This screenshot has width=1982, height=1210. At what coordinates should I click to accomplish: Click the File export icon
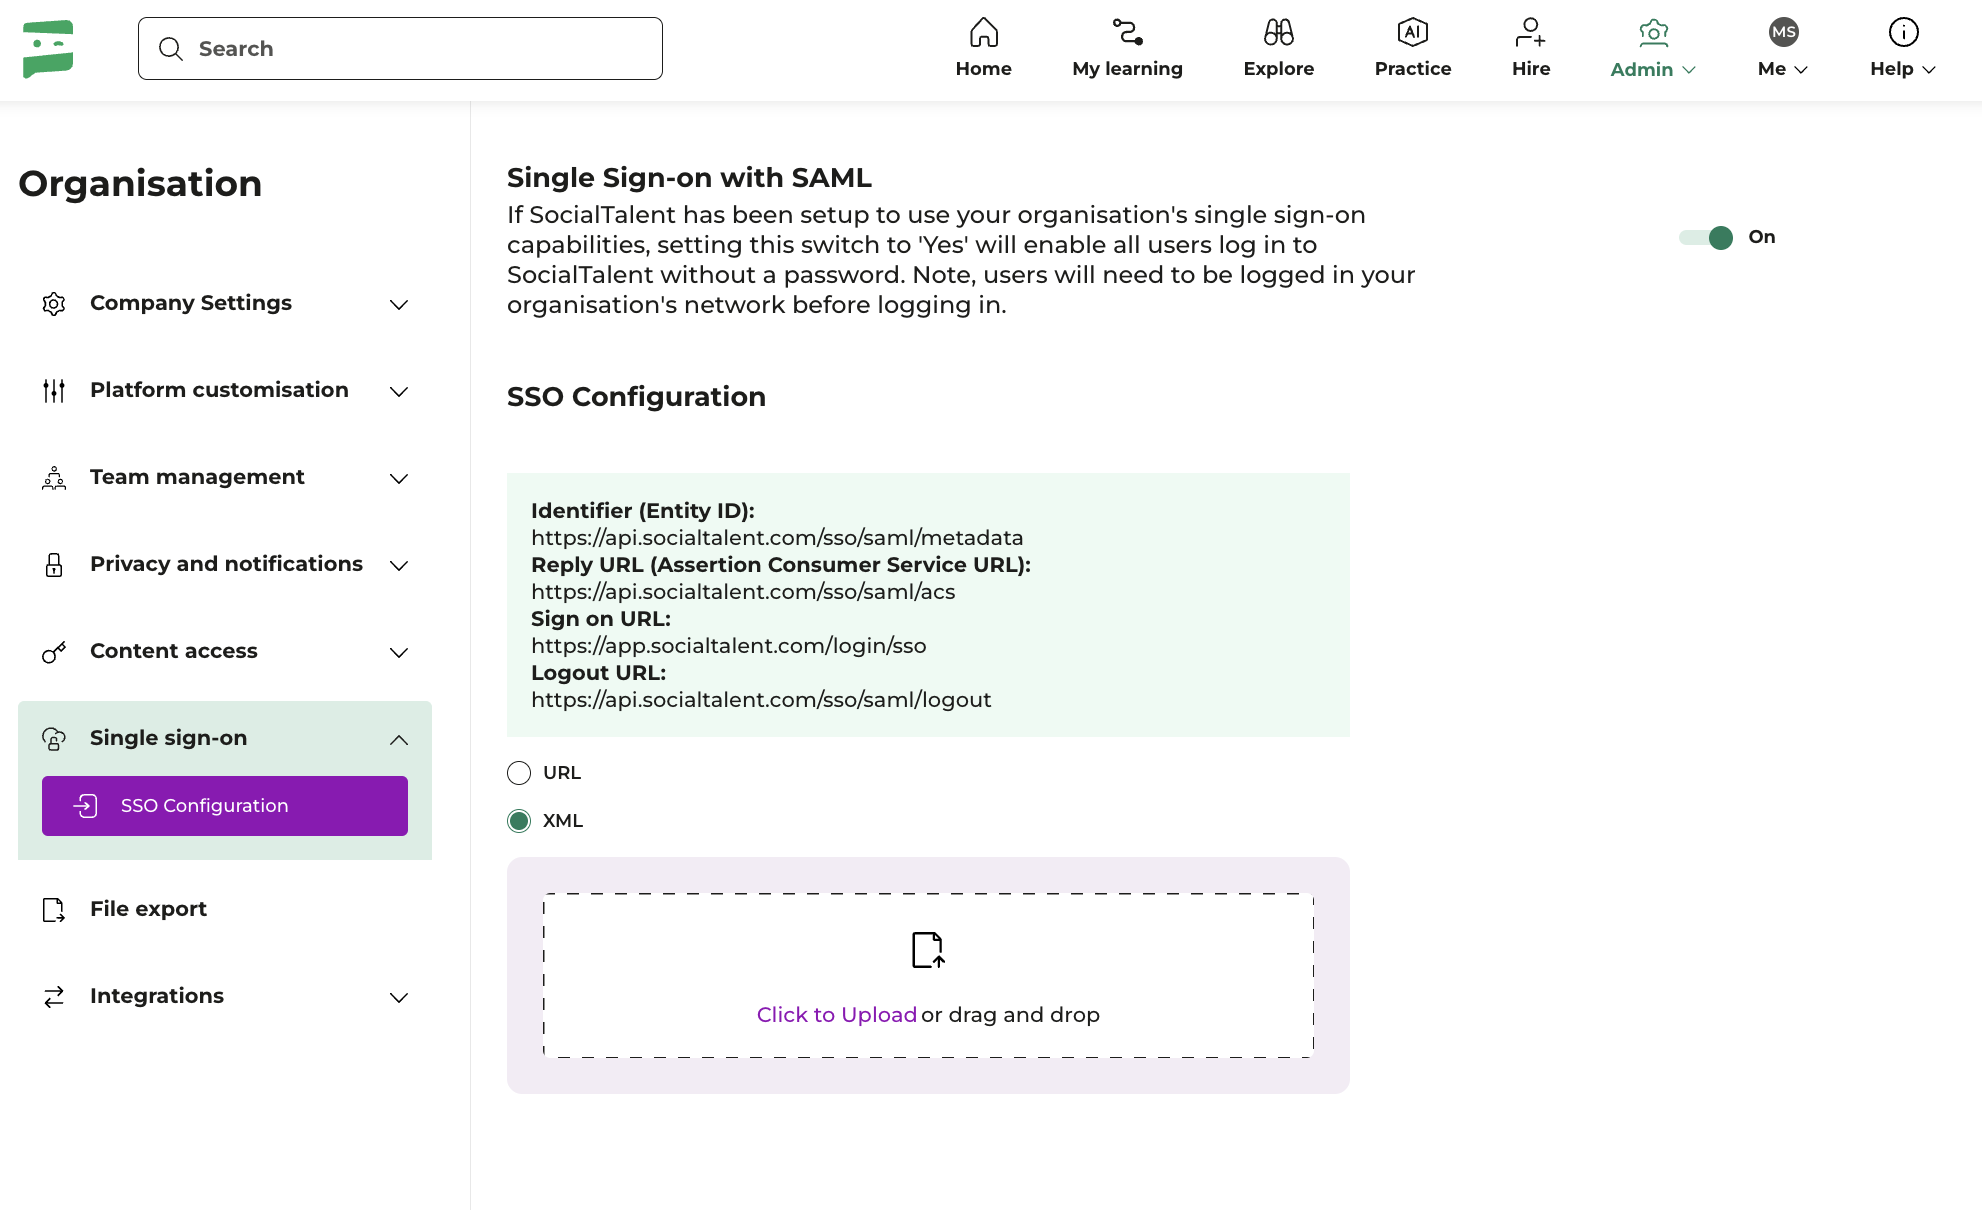(x=54, y=910)
